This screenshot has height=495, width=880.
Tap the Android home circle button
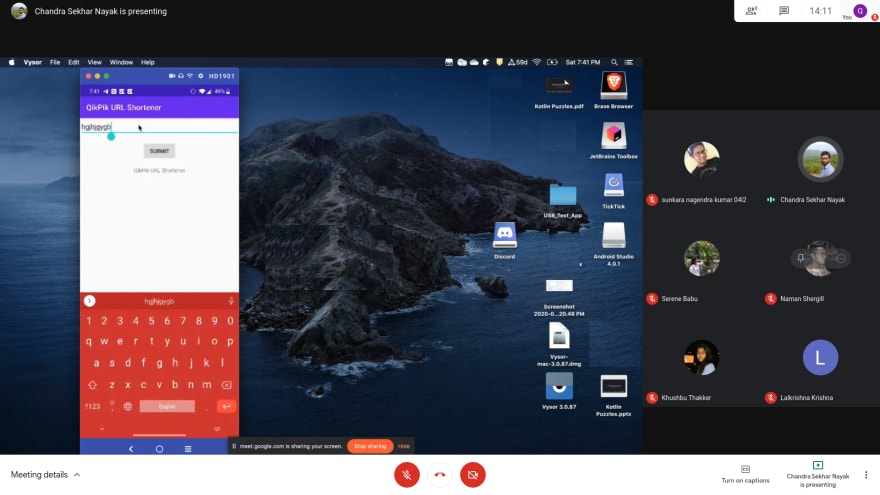pos(159,448)
